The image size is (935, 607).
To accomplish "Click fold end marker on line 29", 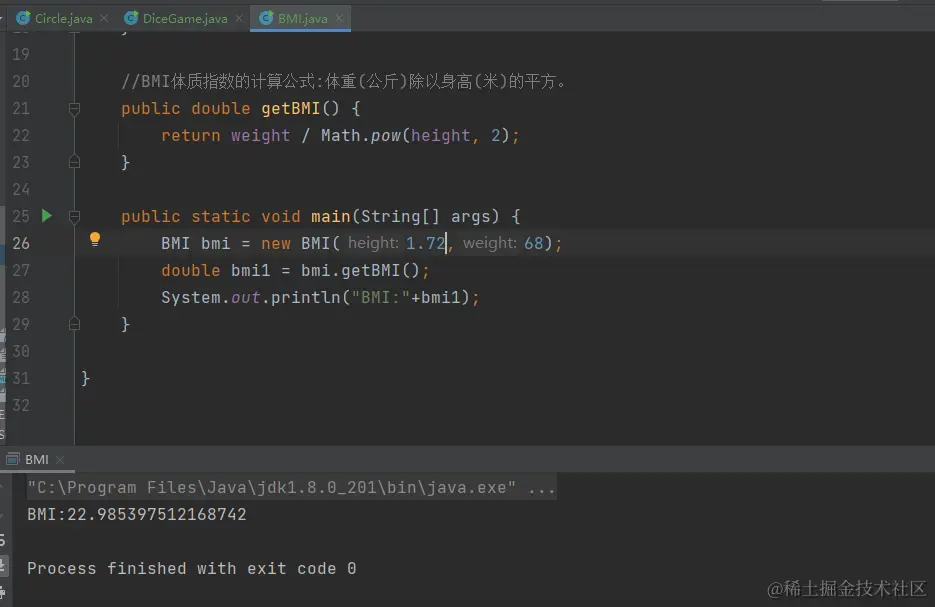I will pos(75,324).
